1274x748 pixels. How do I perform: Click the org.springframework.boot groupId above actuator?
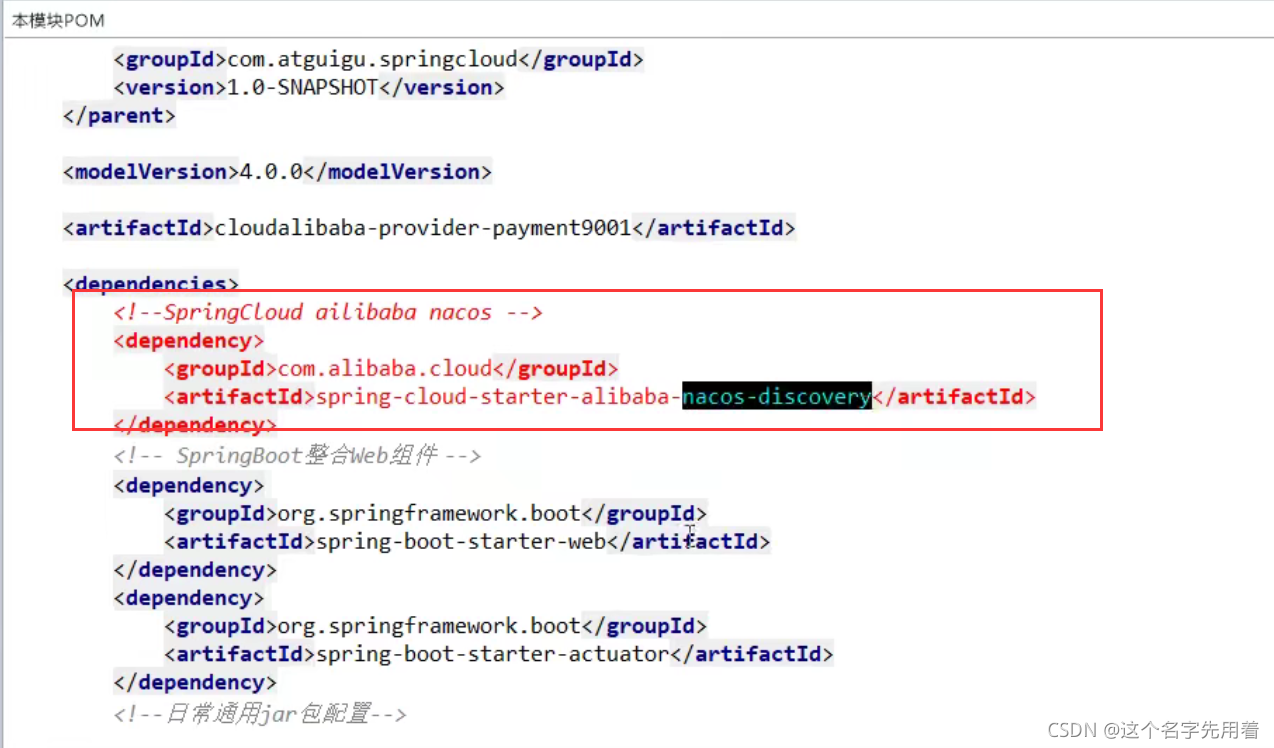point(436,626)
